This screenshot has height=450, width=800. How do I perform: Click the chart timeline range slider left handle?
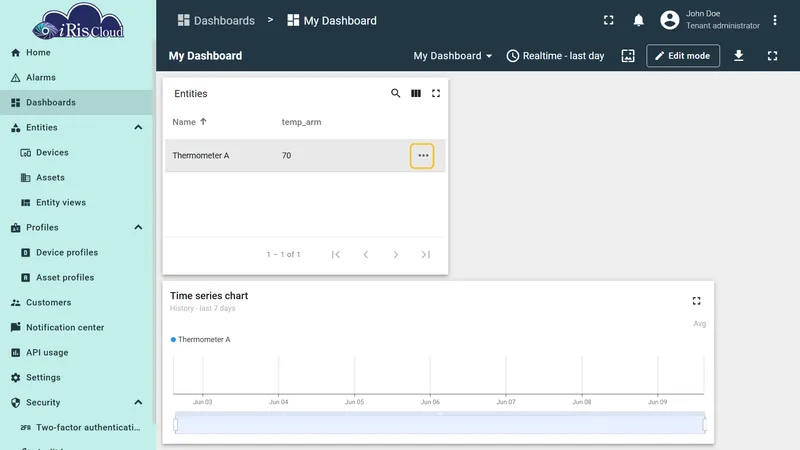point(176,424)
